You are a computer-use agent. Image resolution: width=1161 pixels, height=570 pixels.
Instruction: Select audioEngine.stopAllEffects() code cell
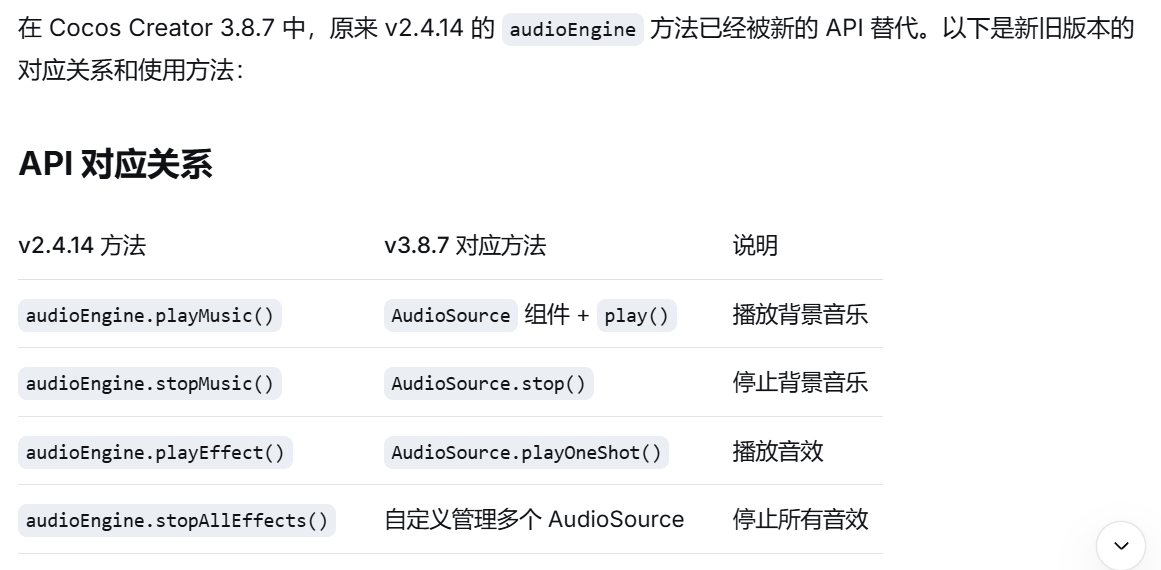click(x=177, y=520)
